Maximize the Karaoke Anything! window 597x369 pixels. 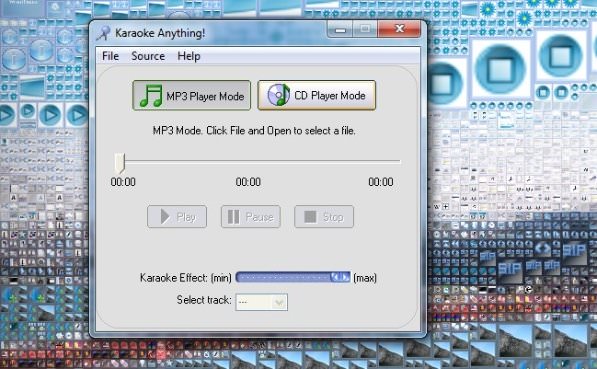[365, 29]
